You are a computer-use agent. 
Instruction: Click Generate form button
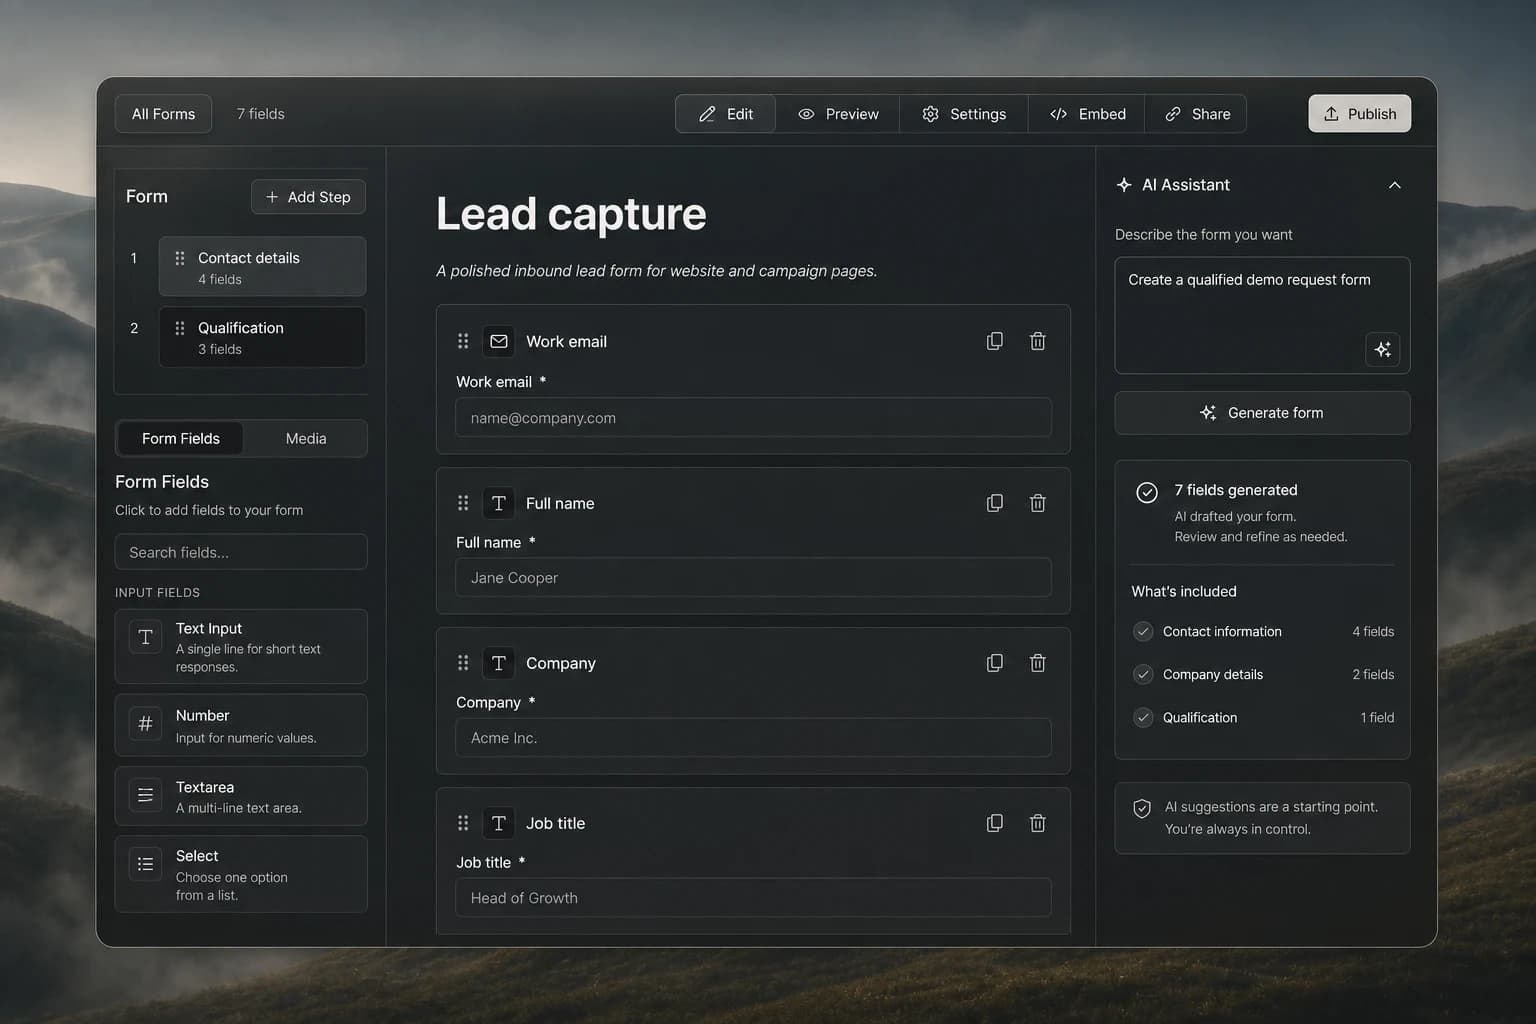click(x=1262, y=413)
